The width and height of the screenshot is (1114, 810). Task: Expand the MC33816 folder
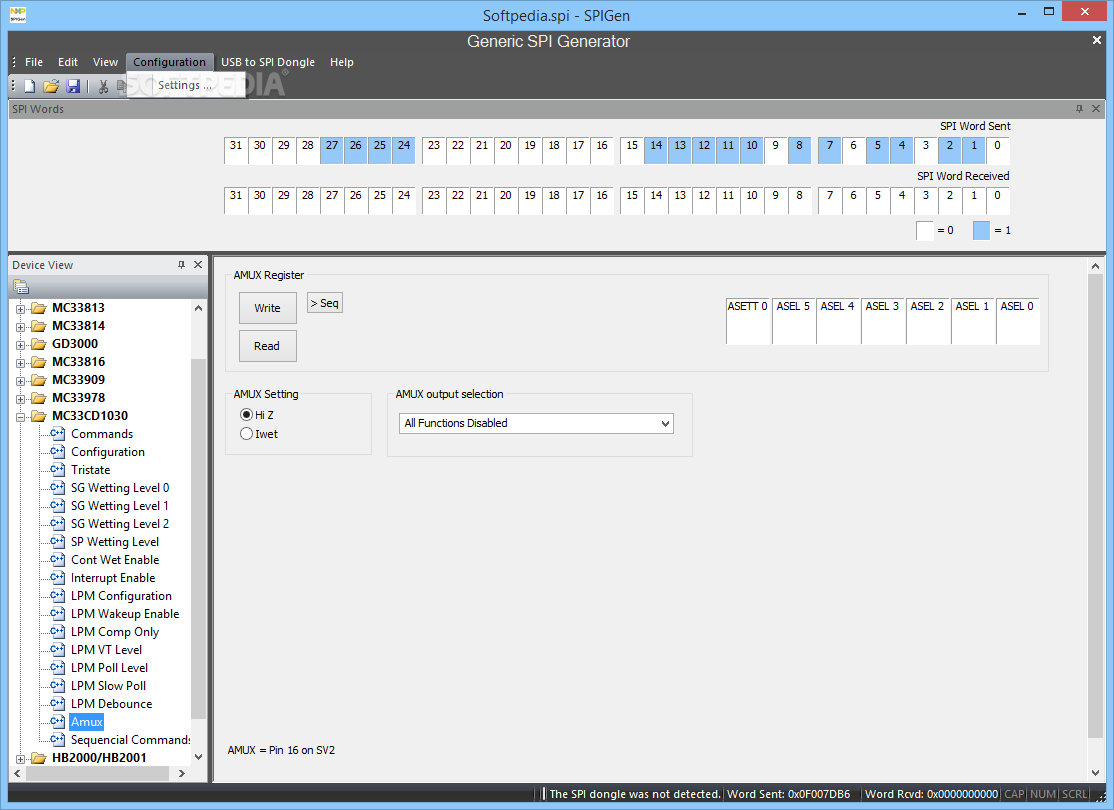(21, 362)
